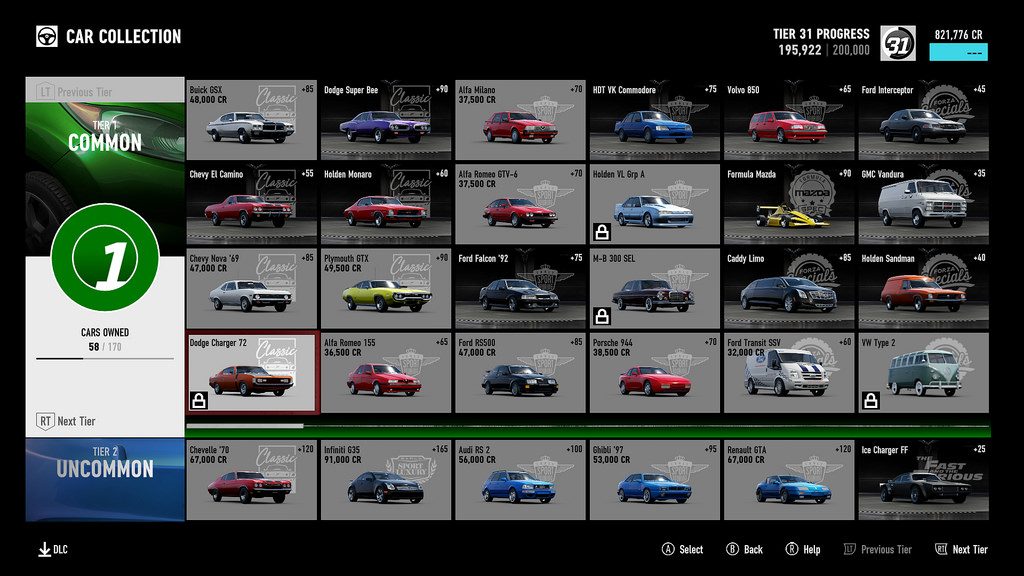Pick the Chevy Nova '69 tile
This screenshot has width=1024, height=576.
pos(251,289)
